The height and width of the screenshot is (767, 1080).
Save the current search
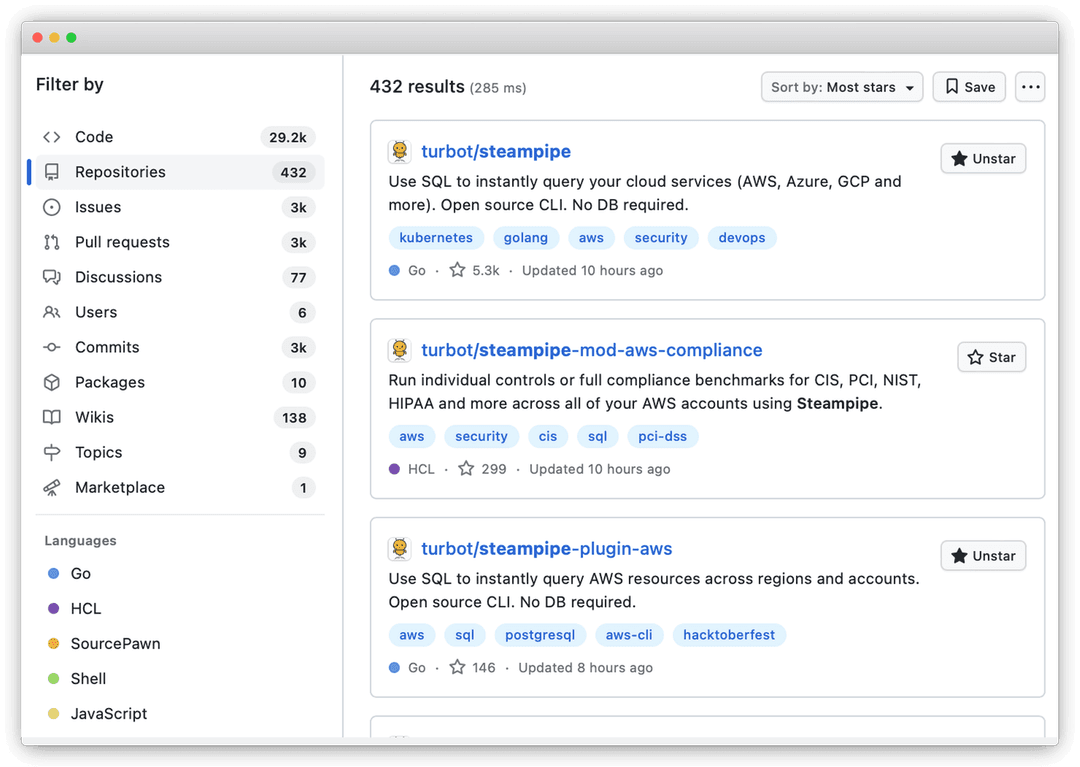pos(969,87)
